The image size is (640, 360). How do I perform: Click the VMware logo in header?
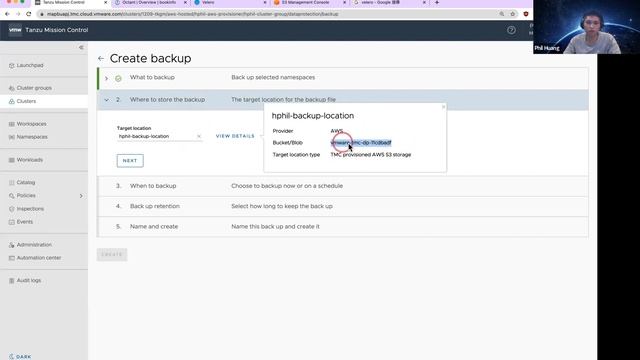tap(15, 30)
